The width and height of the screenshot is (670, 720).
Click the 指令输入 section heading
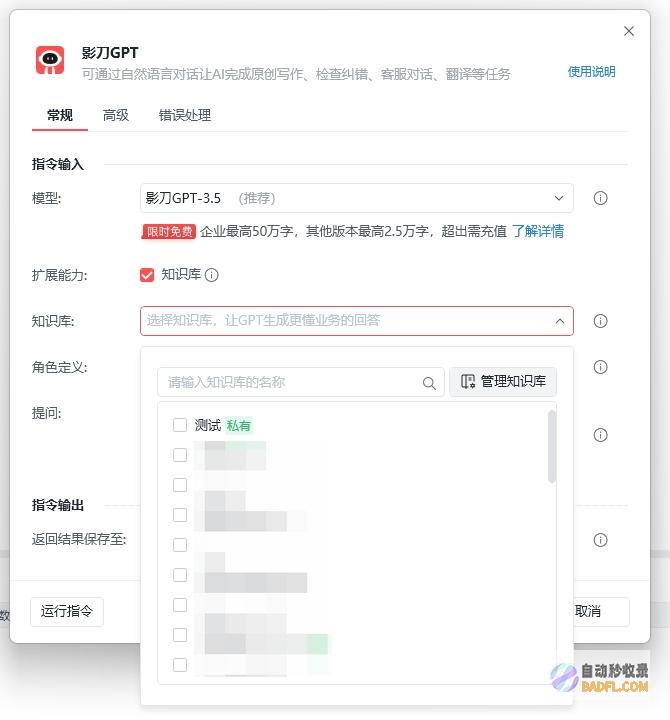58,164
